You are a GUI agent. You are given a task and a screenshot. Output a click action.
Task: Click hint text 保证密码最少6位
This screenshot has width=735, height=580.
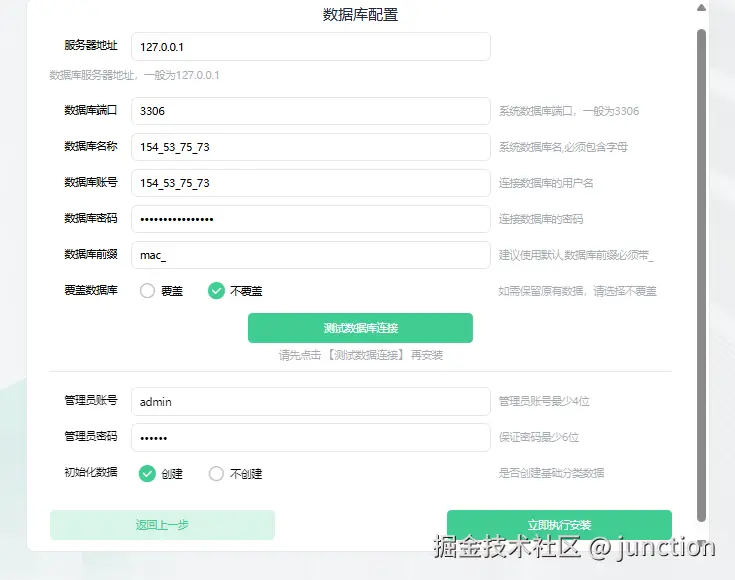(539, 437)
